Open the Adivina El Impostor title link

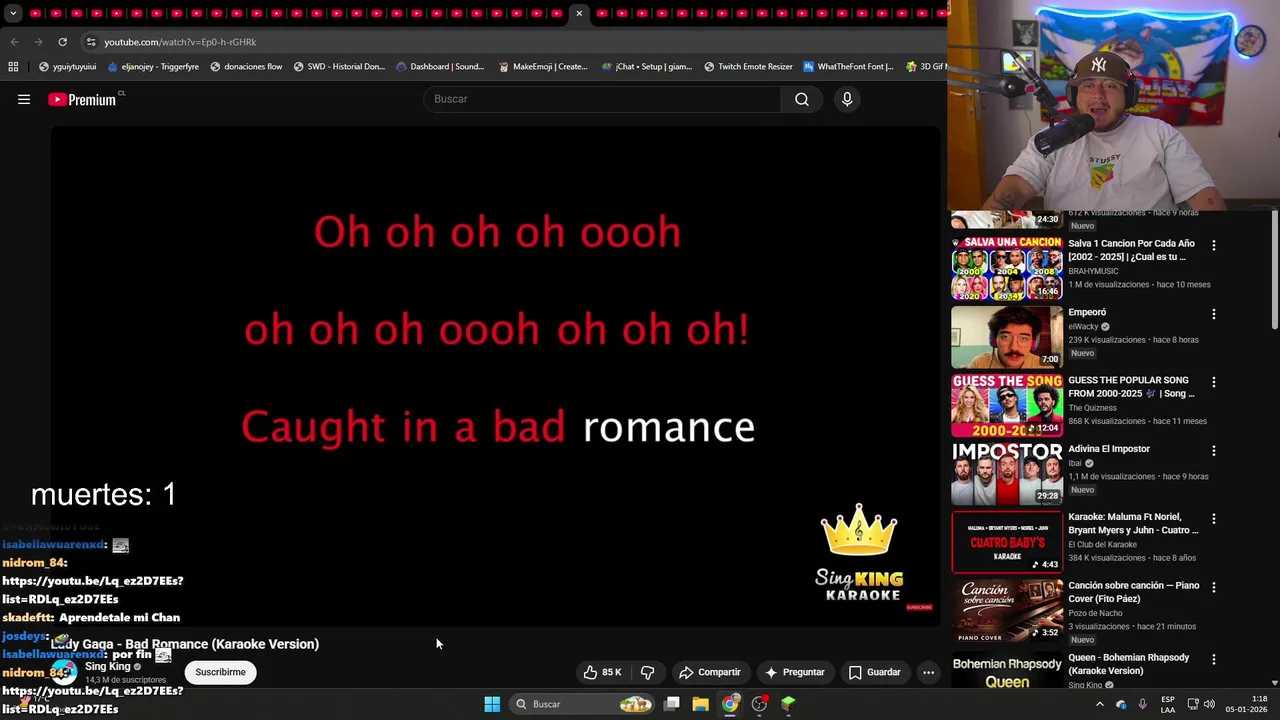(x=1108, y=449)
